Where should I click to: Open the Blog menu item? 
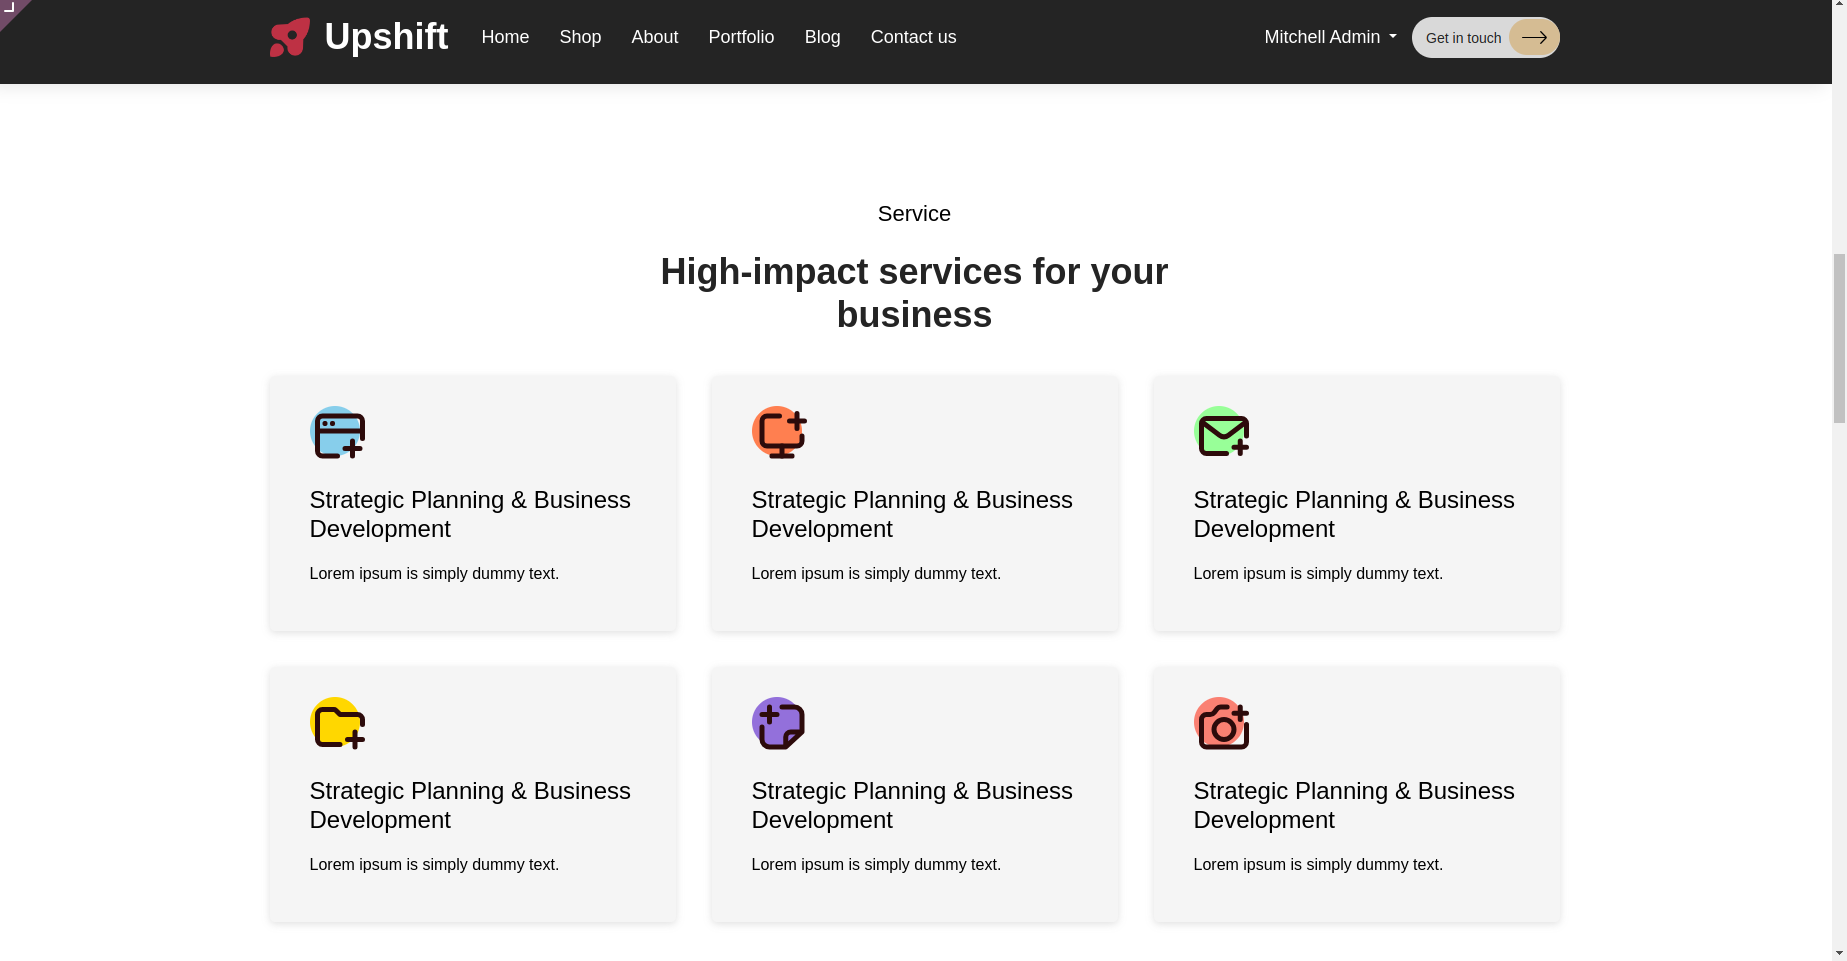pos(822,37)
